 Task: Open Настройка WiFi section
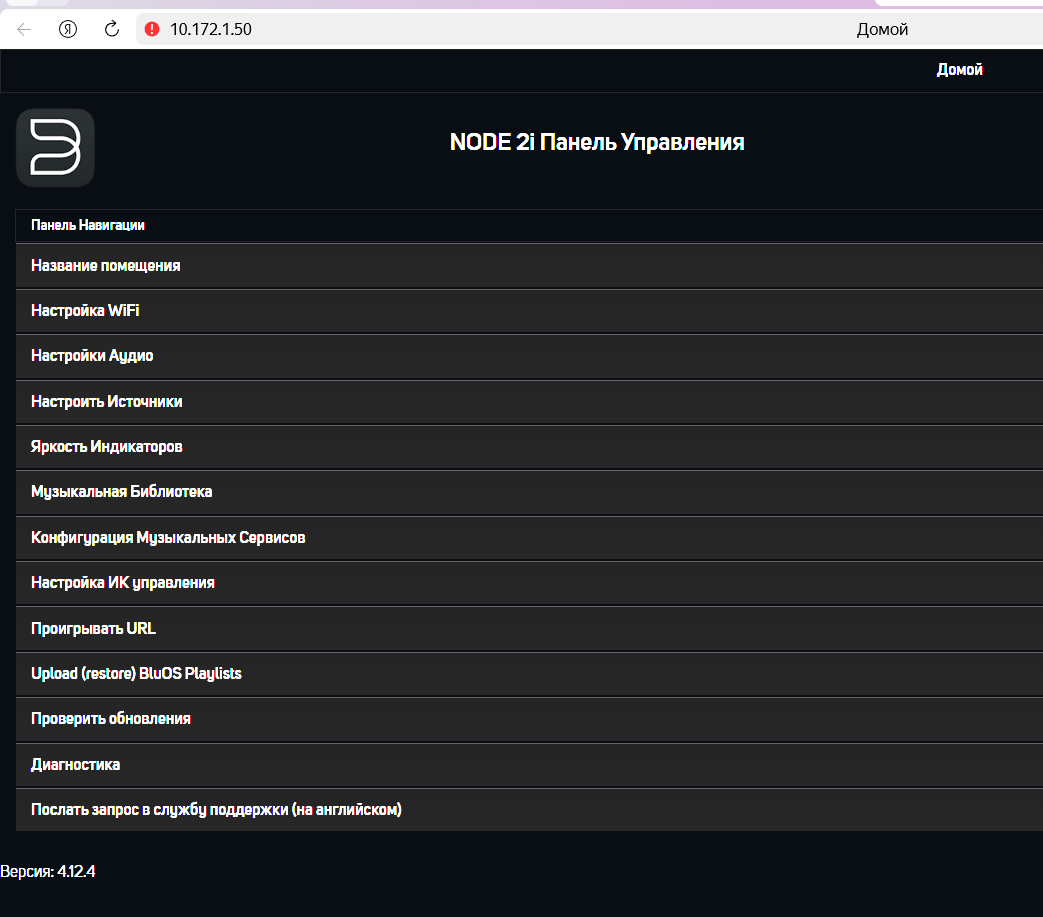85,311
